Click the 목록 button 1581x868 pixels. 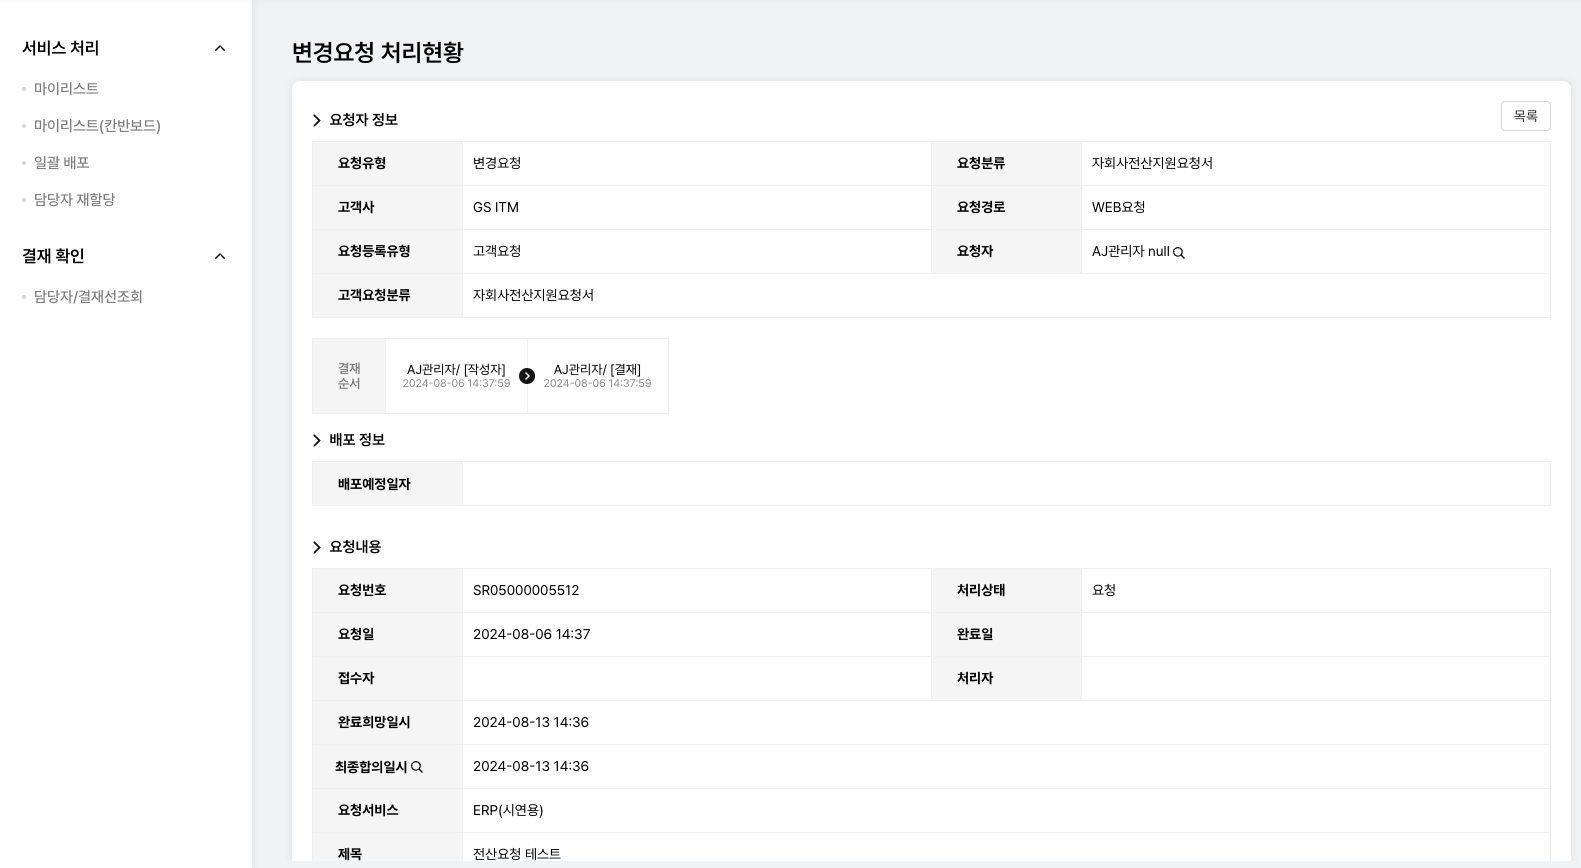(x=1525, y=116)
